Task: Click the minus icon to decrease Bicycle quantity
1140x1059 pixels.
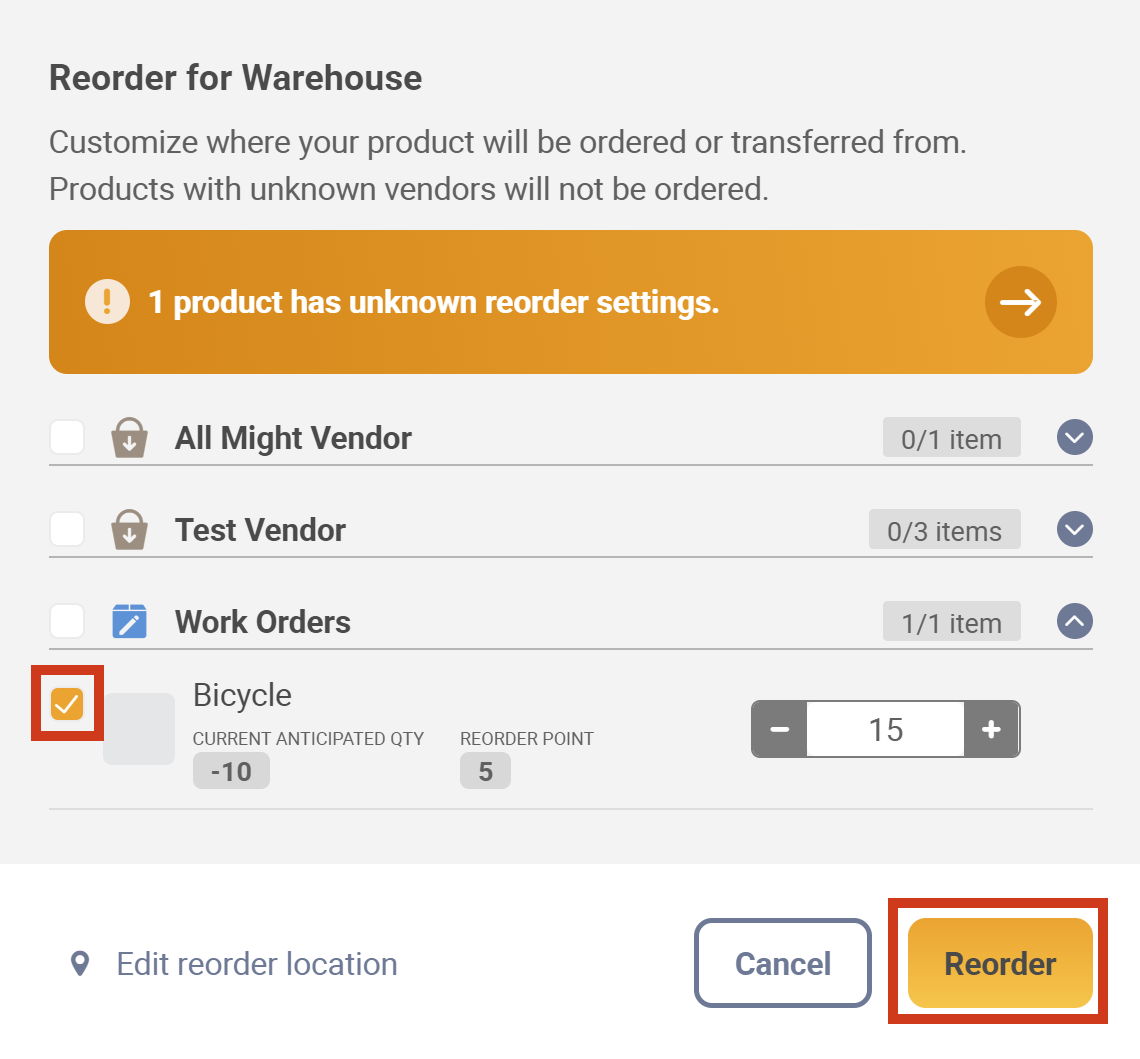Action: click(778, 729)
